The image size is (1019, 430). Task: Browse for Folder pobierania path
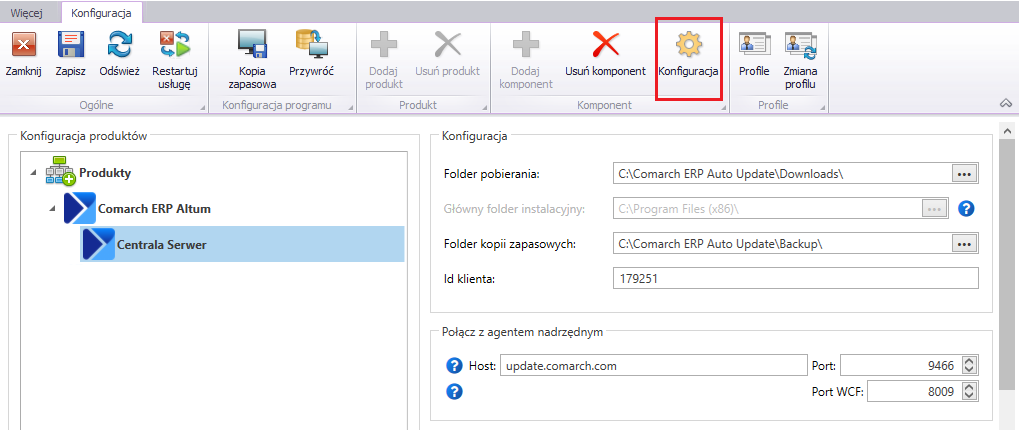(x=964, y=173)
